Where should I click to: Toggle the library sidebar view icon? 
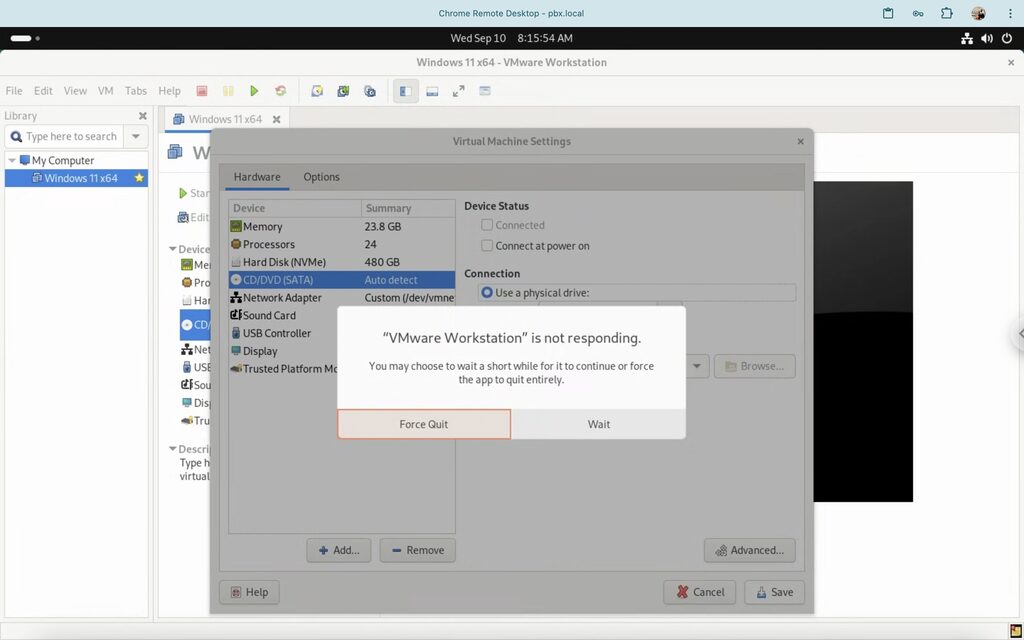point(405,91)
